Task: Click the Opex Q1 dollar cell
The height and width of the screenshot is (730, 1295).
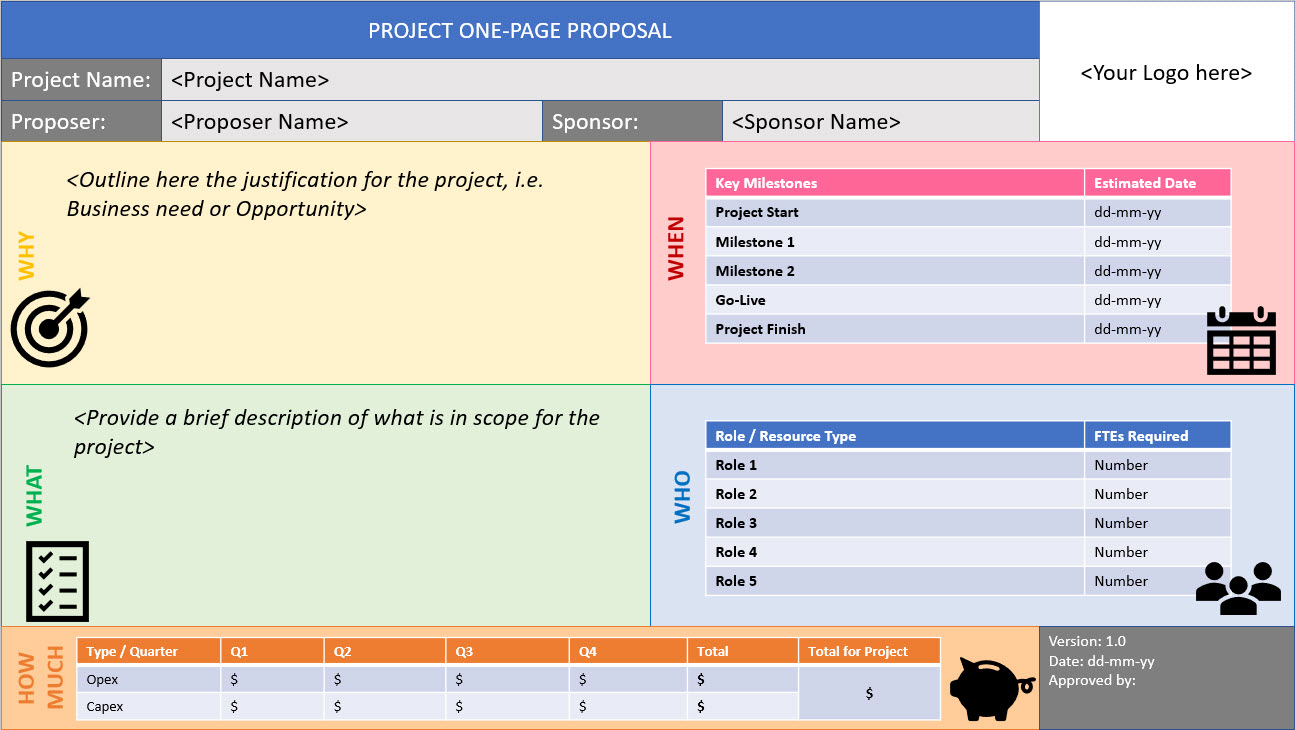Action: coord(272,679)
